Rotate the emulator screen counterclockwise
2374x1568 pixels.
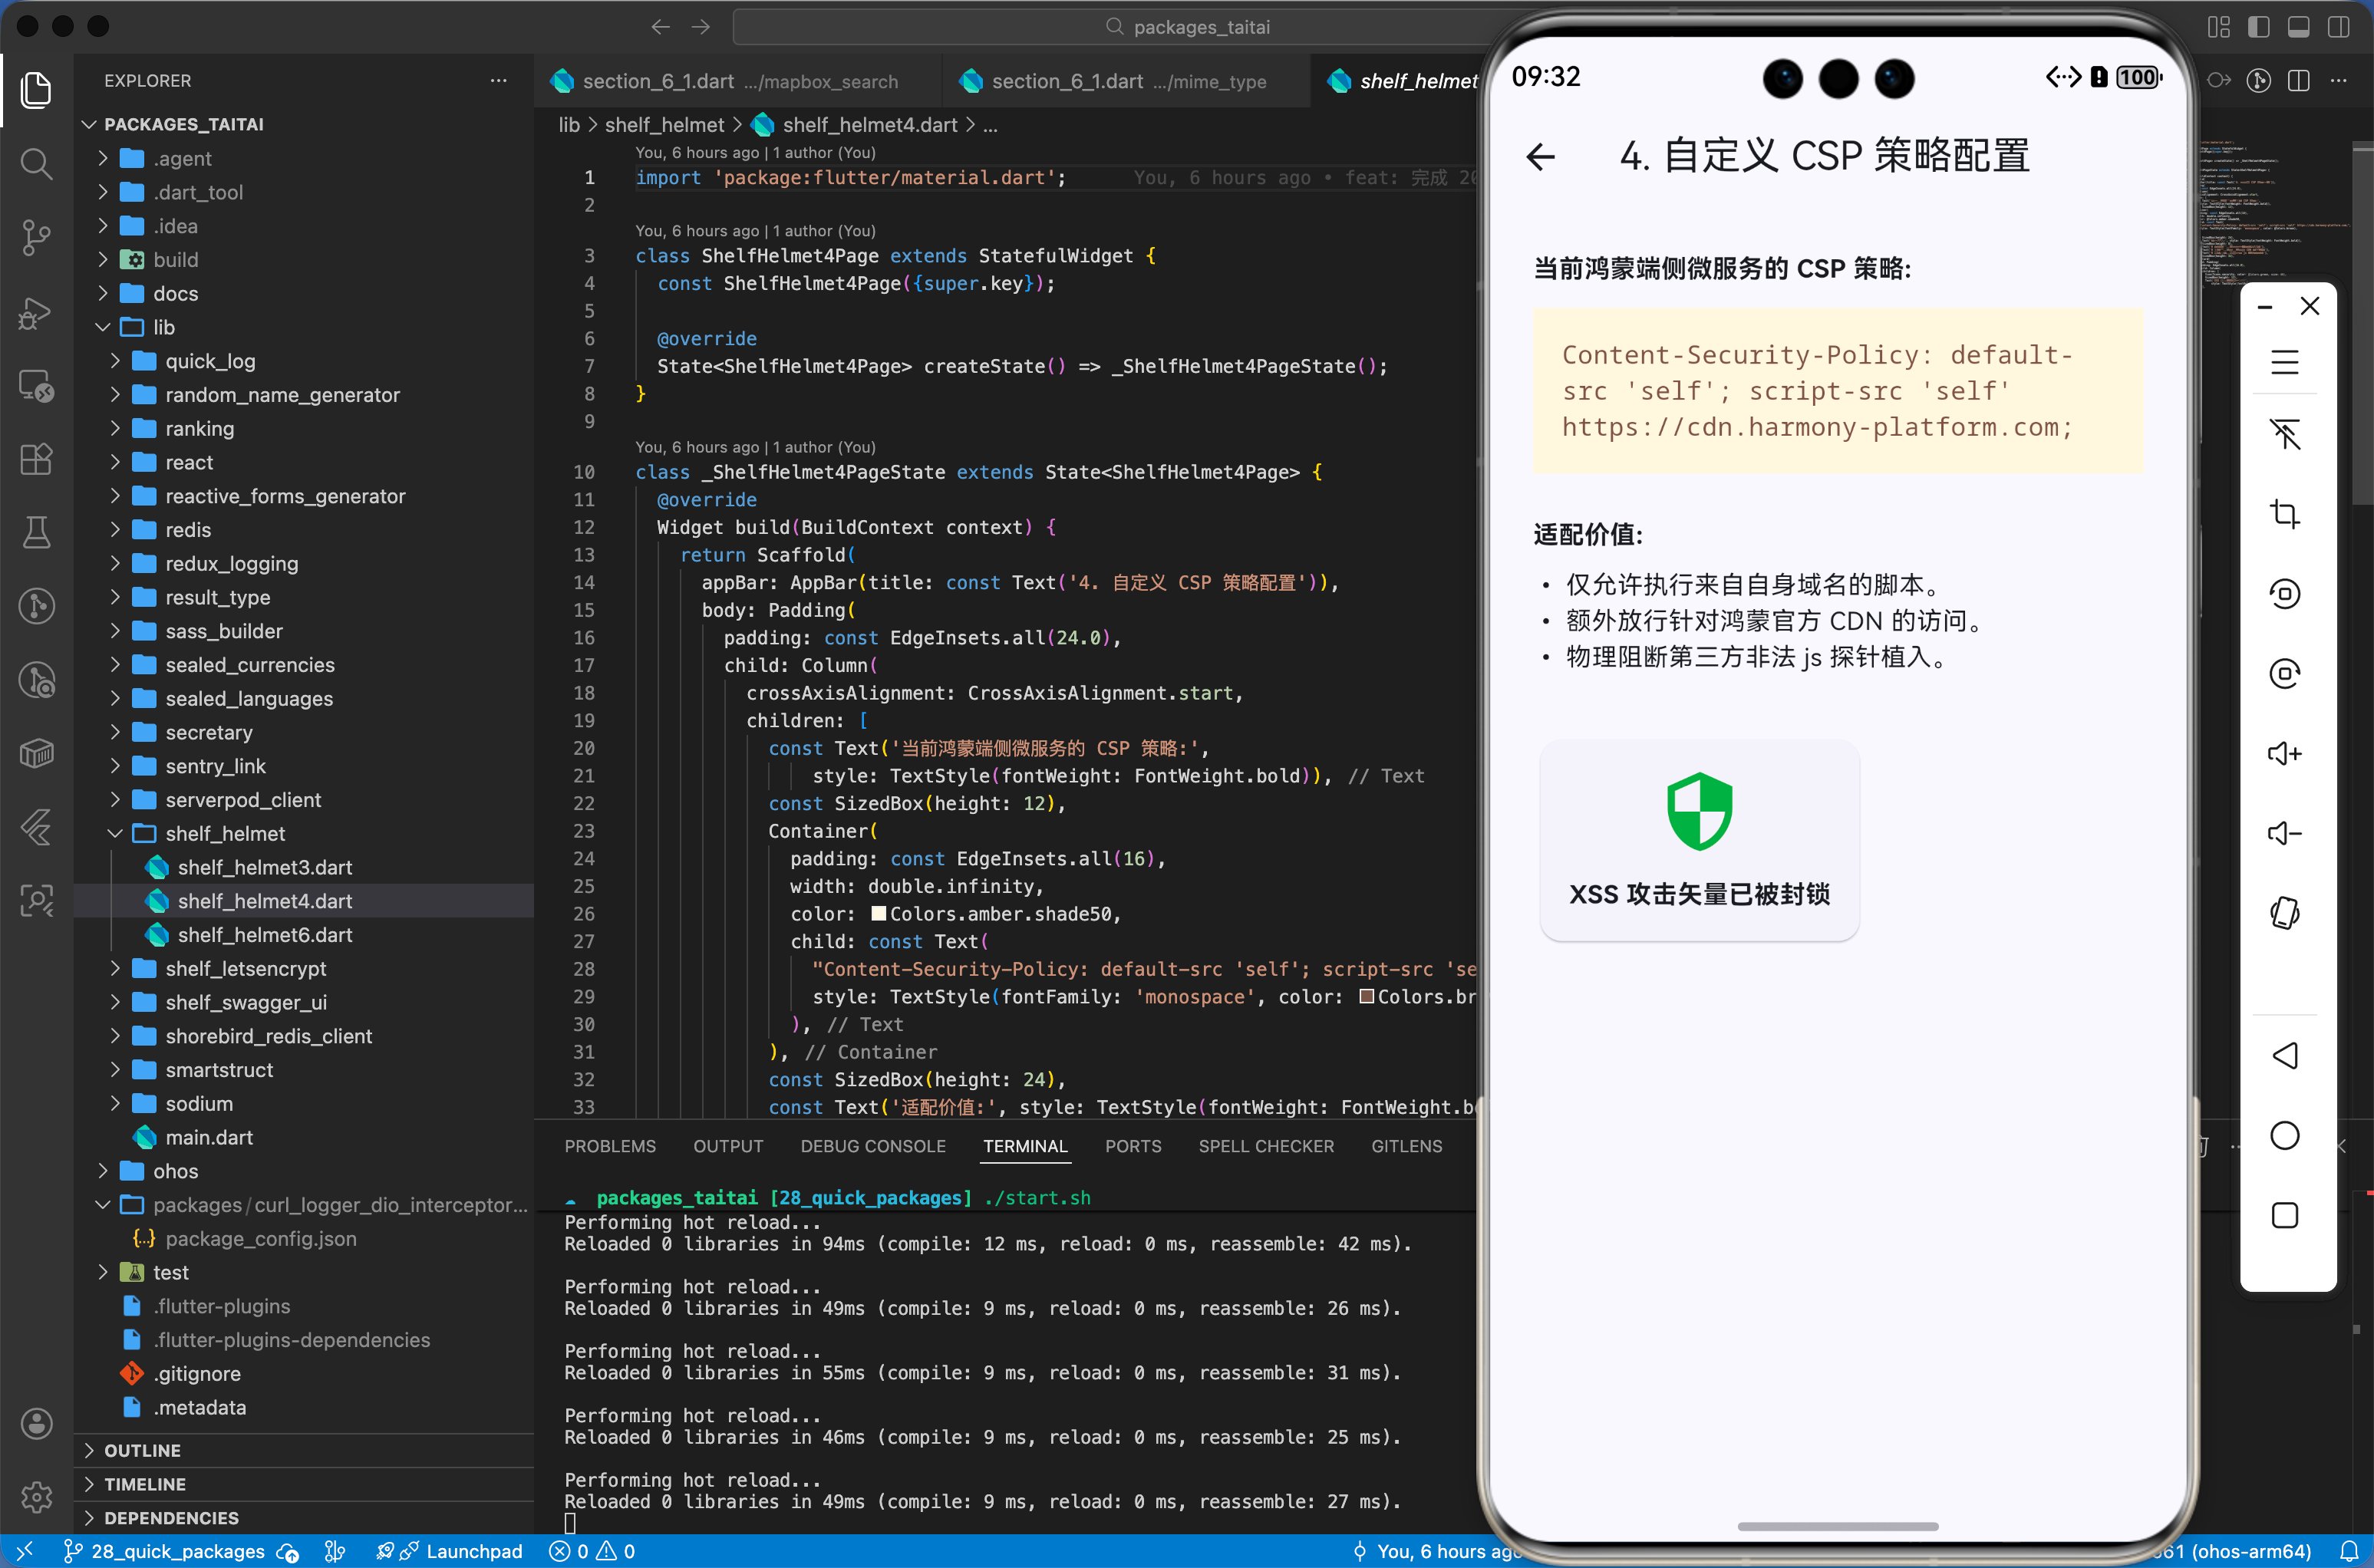[x=2285, y=593]
